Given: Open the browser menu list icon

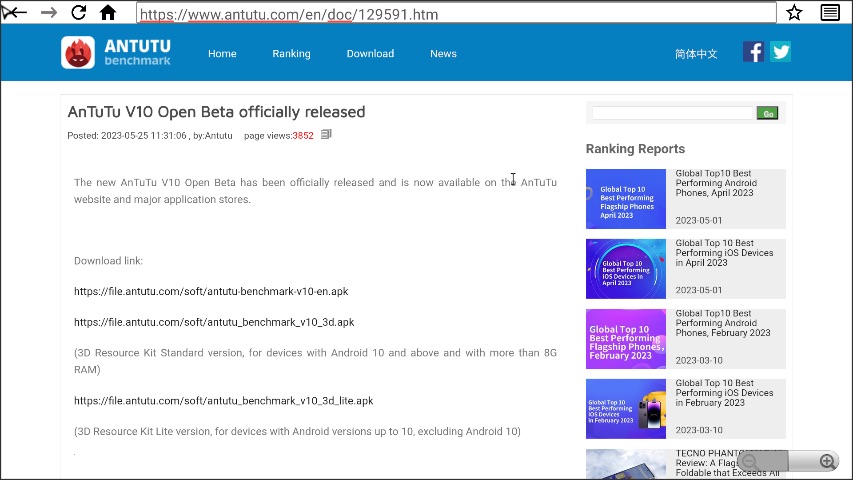Looking at the screenshot, I should click(830, 12).
